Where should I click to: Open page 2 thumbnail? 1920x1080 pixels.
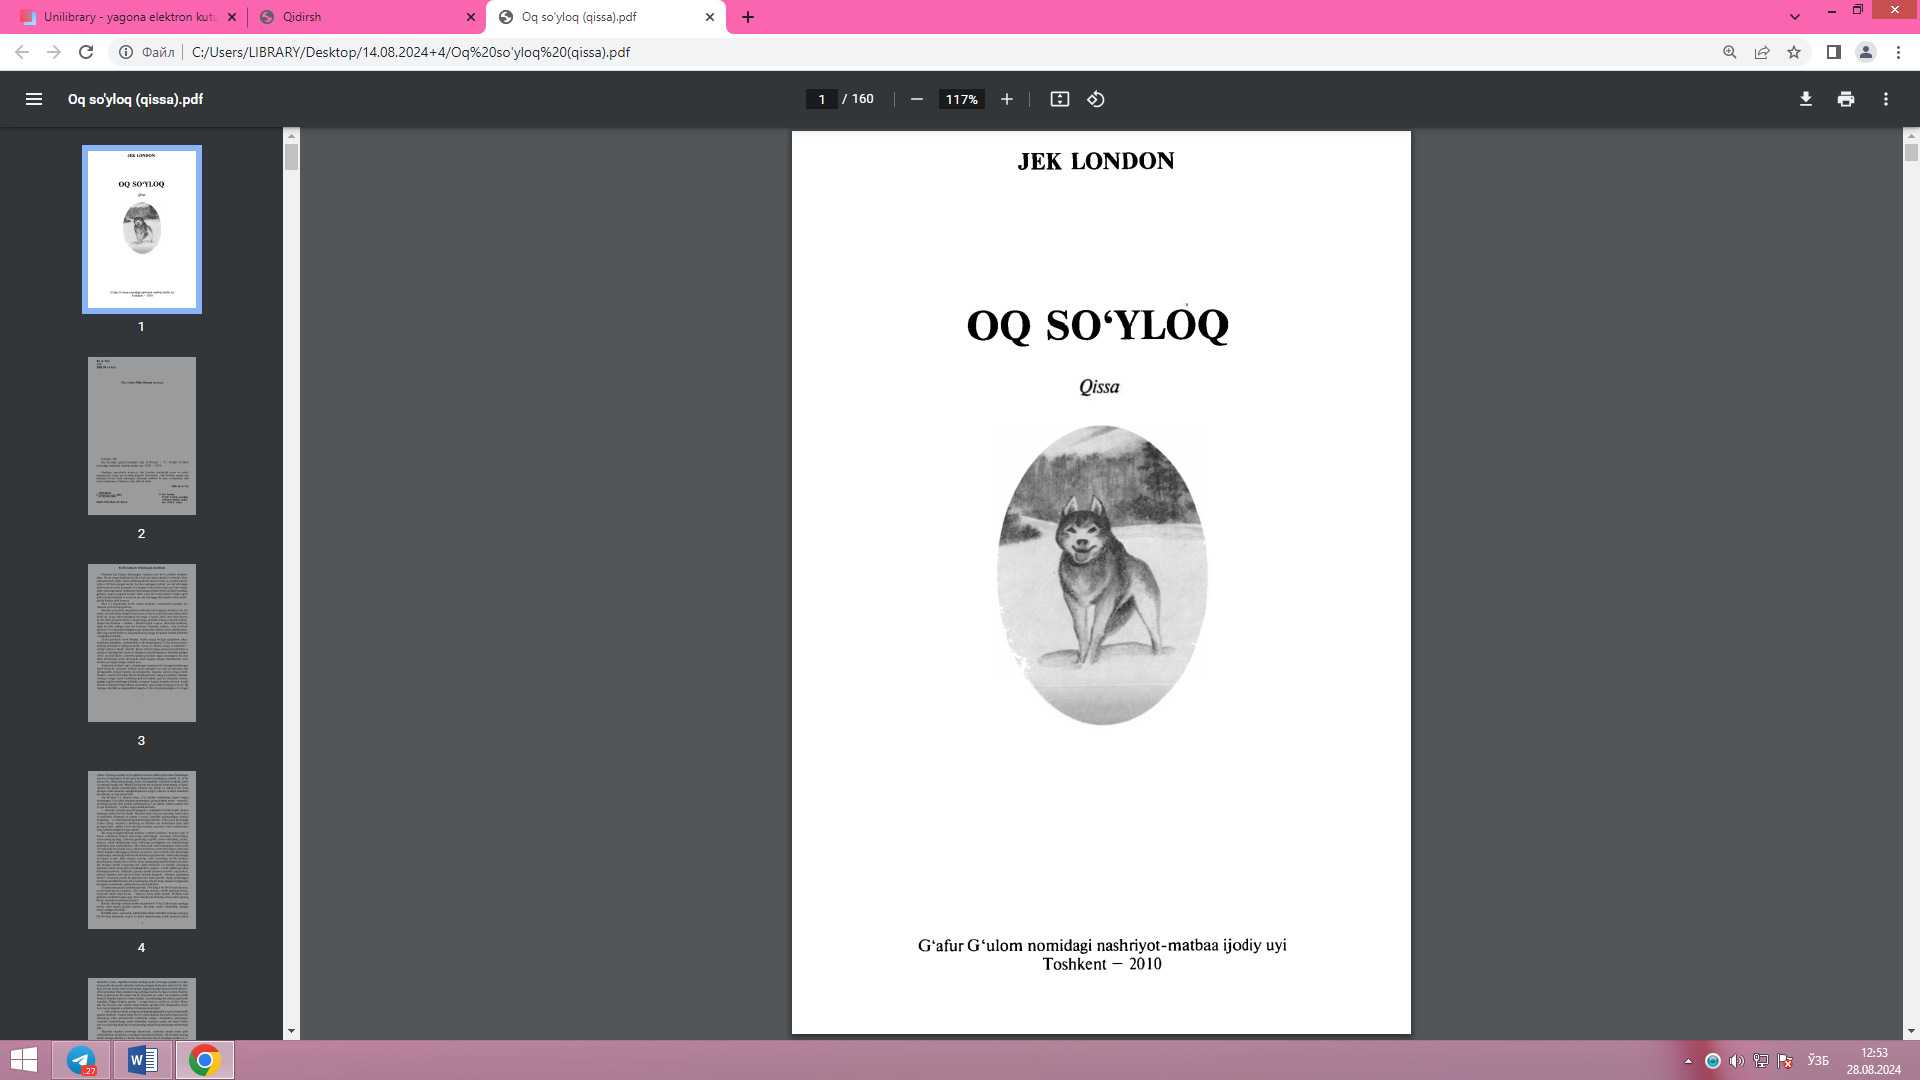point(142,436)
